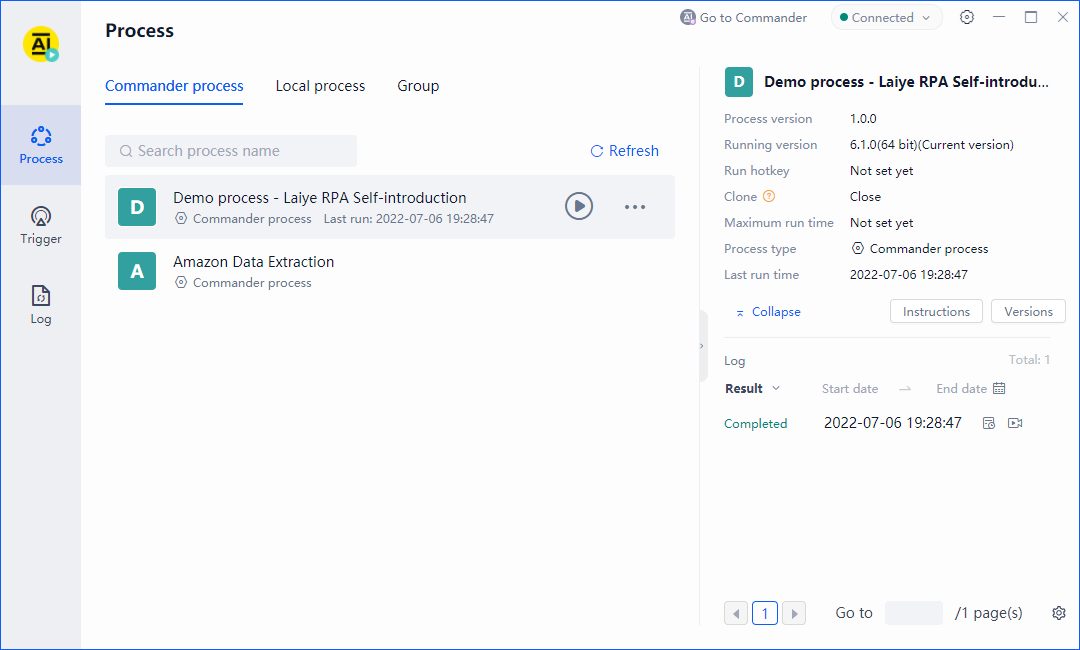This screenshot has width=1080, height=650.
Task: Open more options for Demo process
Action: 635,207
